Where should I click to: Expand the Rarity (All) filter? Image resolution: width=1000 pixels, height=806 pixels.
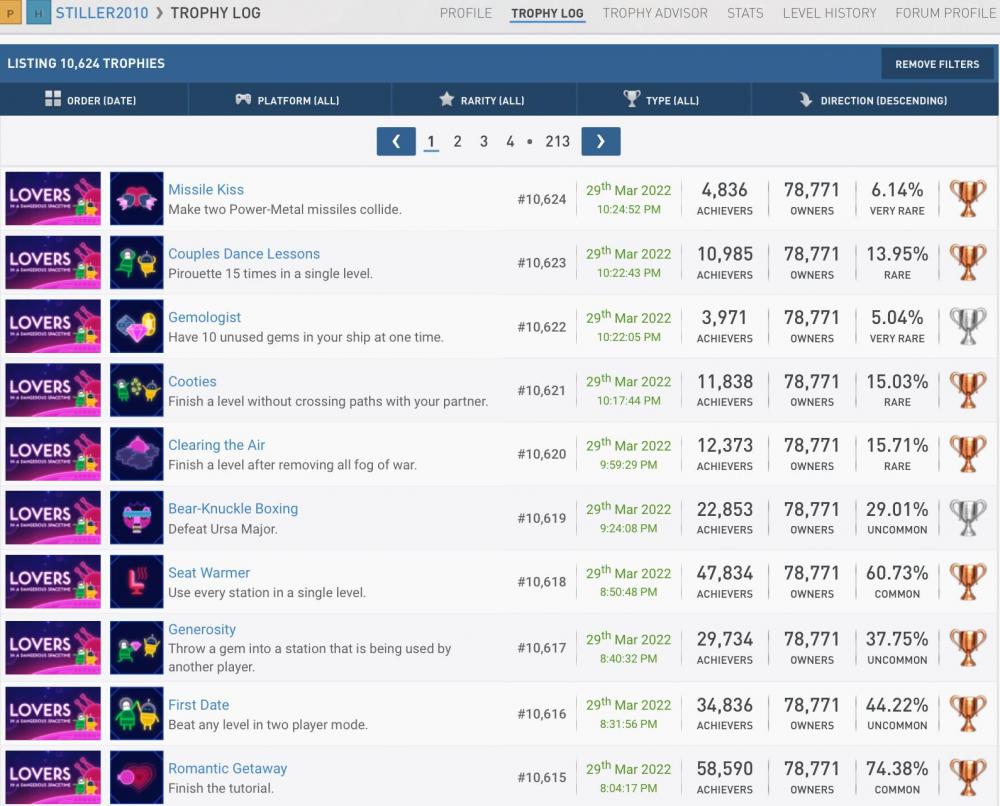pyautogui.click(x=482, y=100)
